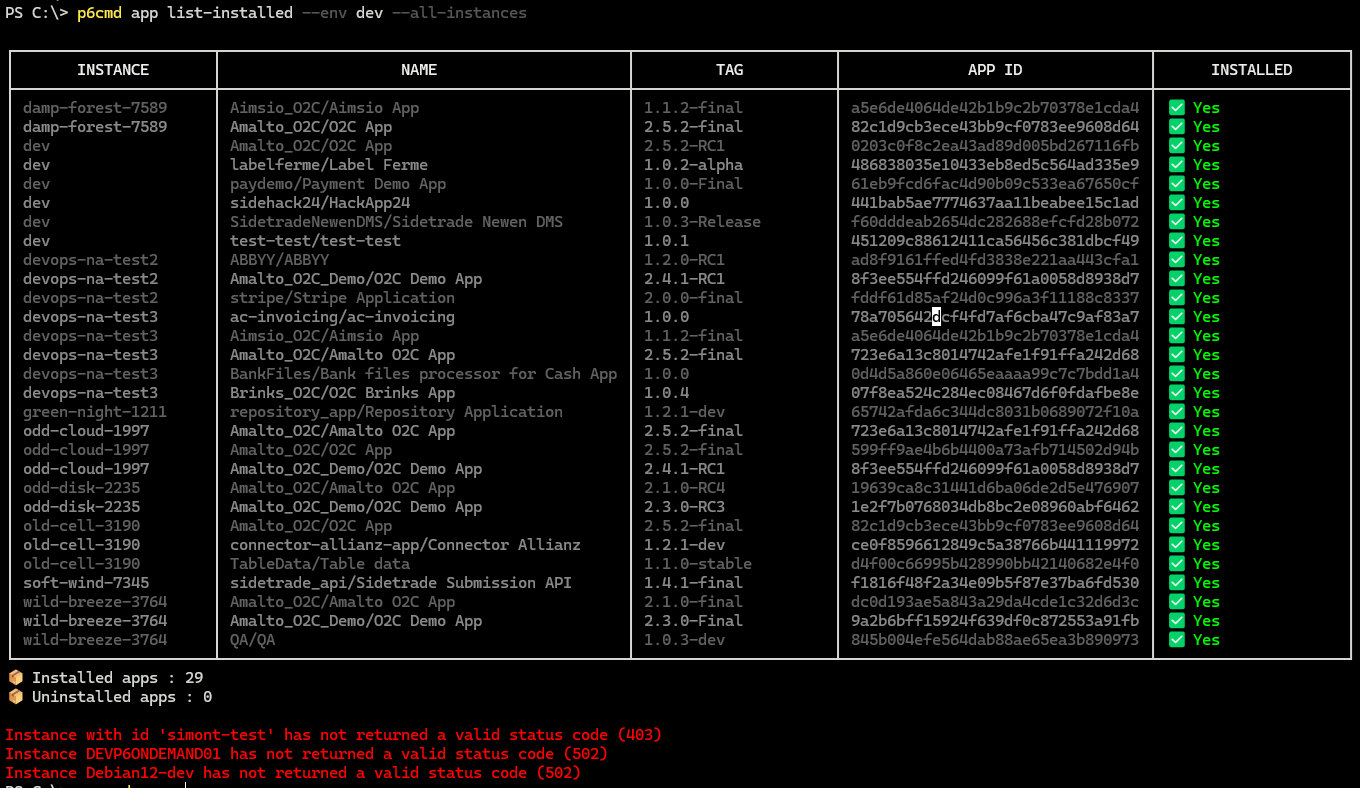Click the --all-instances flag in the command
The height and width of the screenshot is (788, 1360).
[460, 13]
